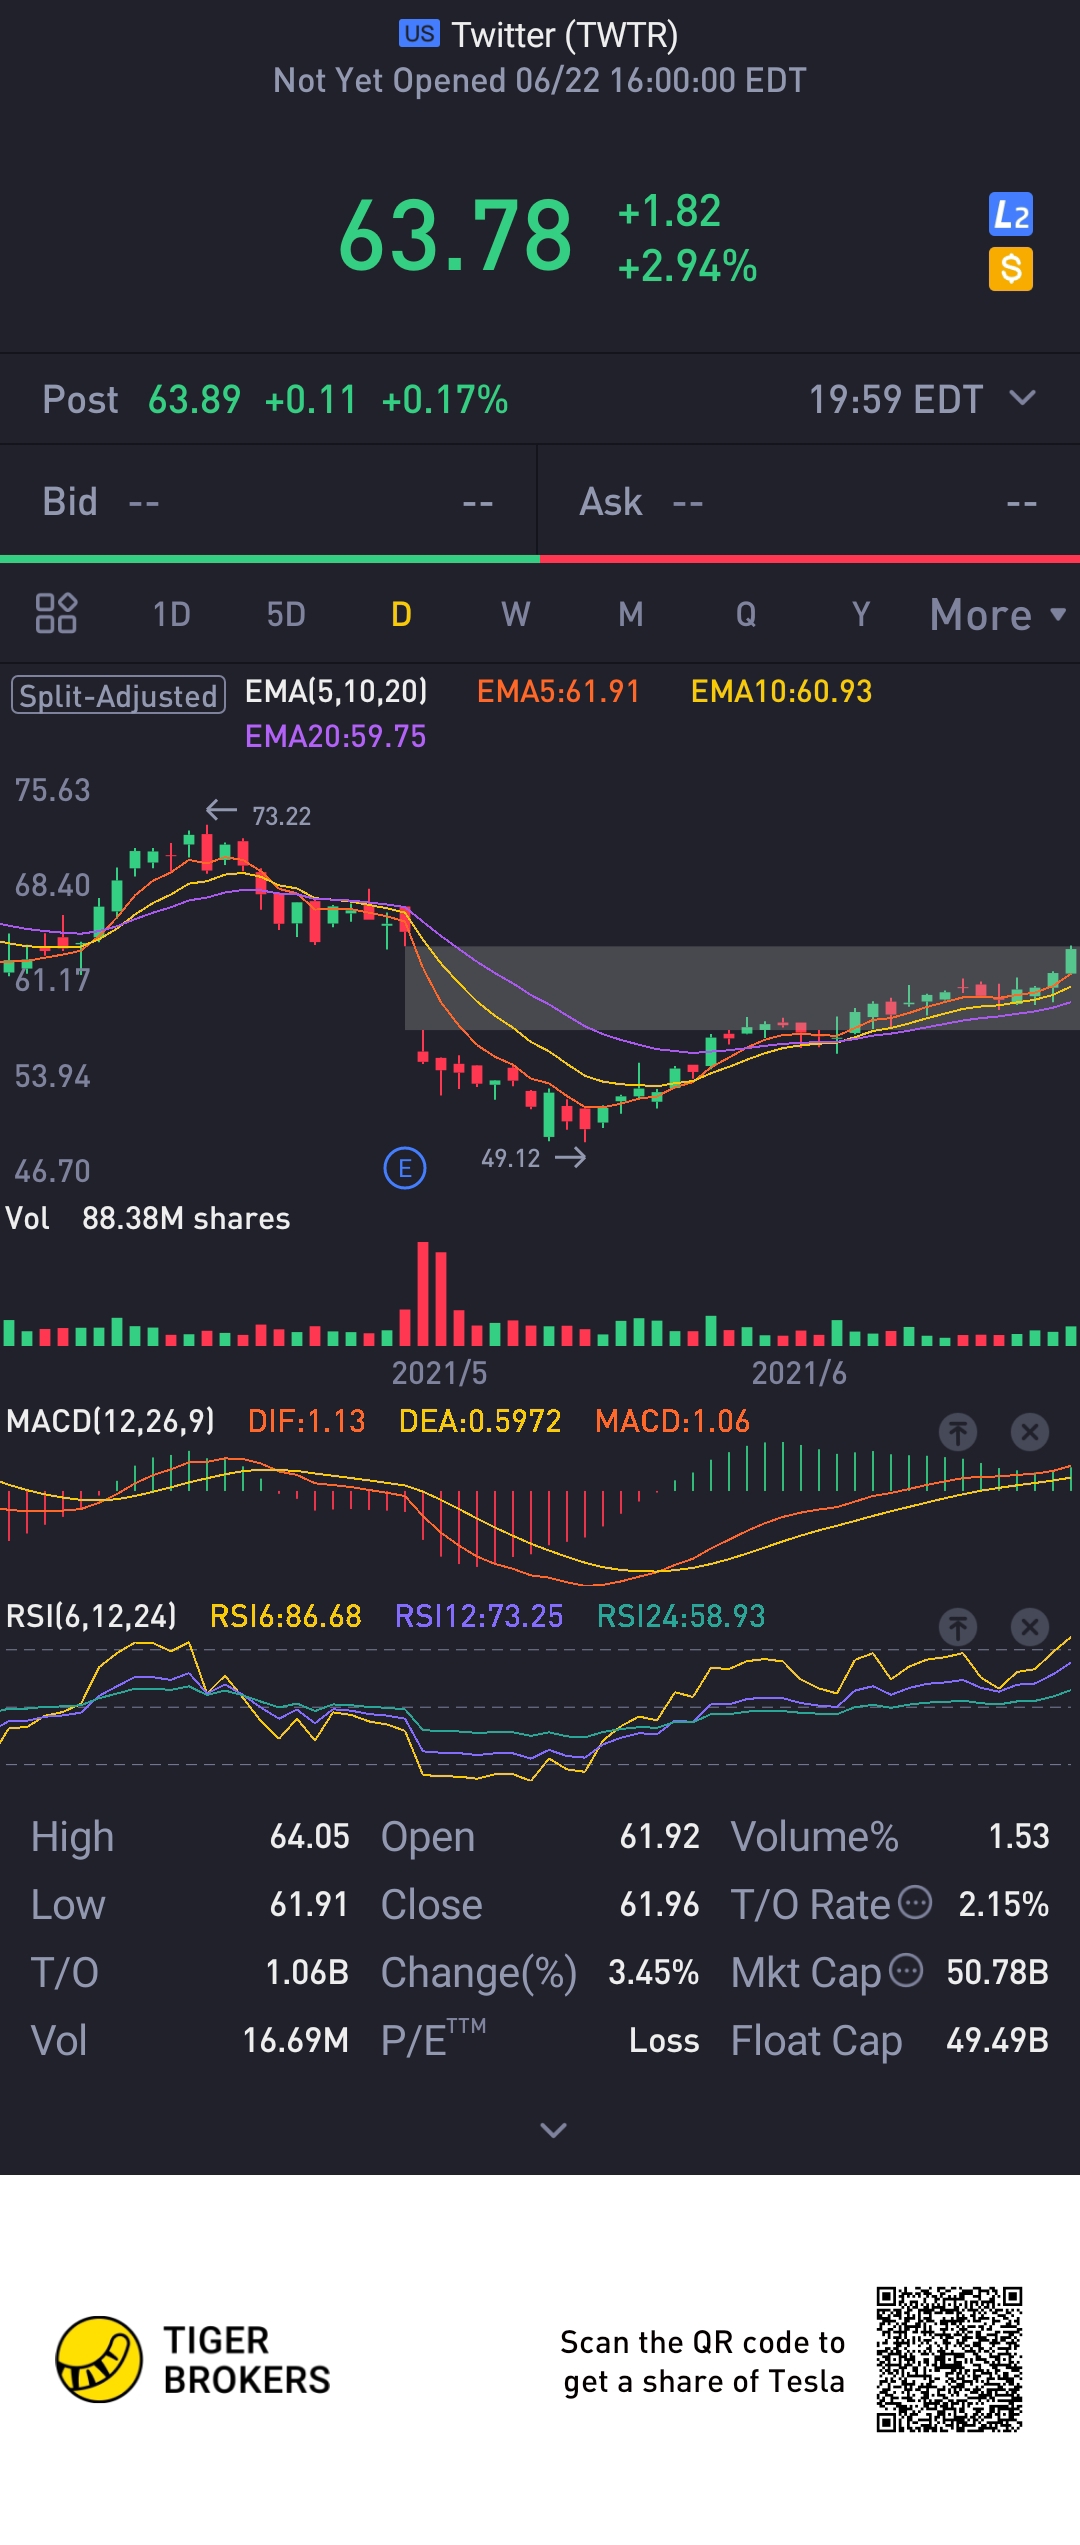Select the daily D chart tab

pos(401,614)
